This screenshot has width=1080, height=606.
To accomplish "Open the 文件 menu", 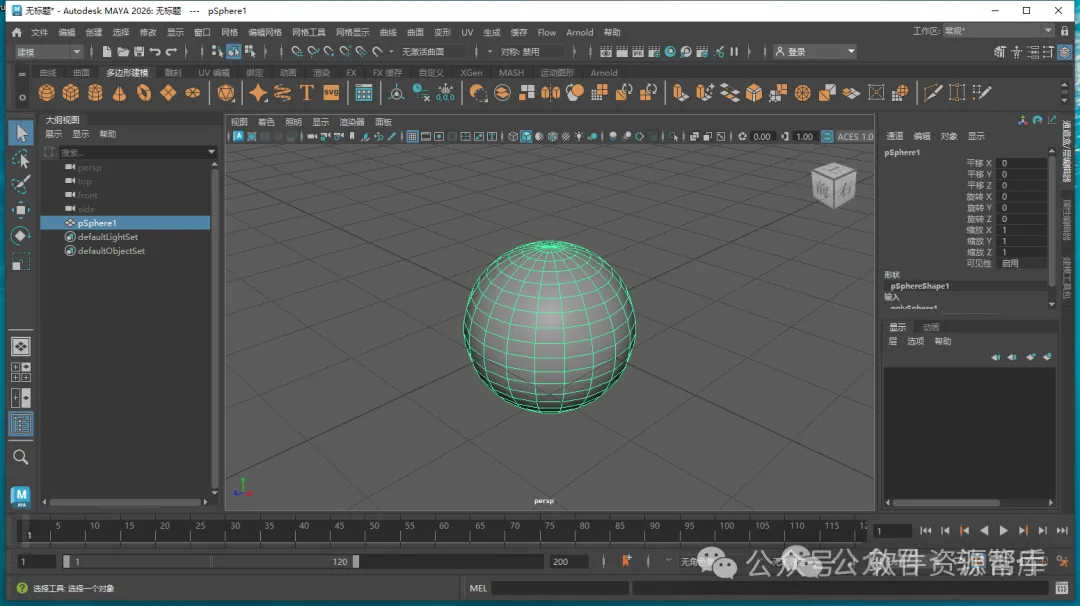I will tap(39, 32).
